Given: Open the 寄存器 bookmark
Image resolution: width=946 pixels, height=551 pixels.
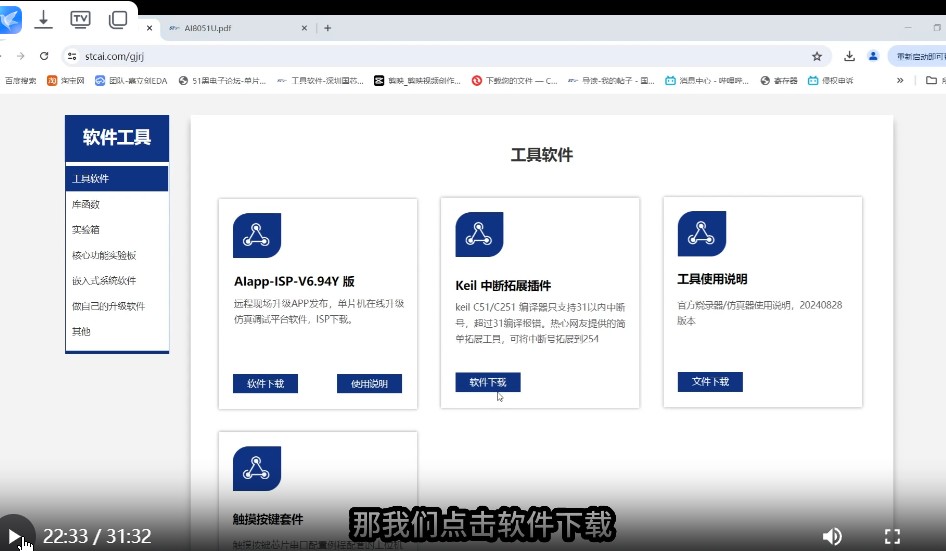Looking at the screenshot, I should 779,80.
